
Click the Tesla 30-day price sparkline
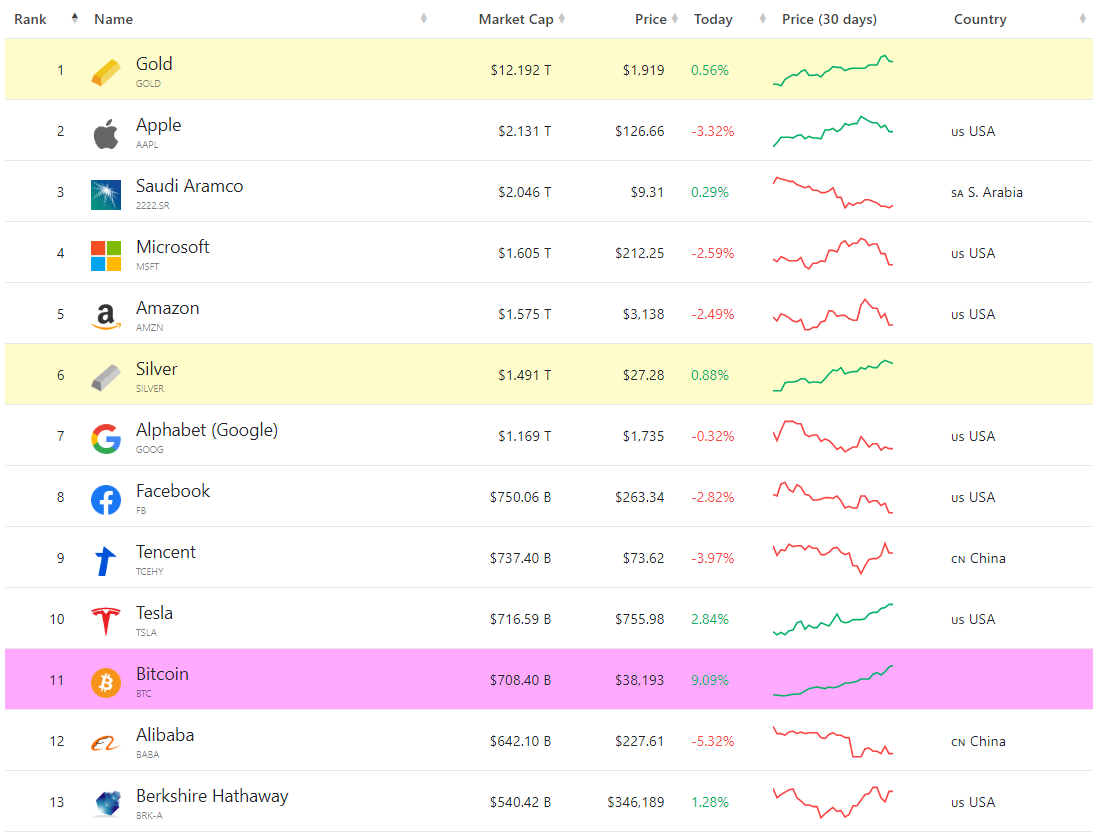tap(833, 619)
